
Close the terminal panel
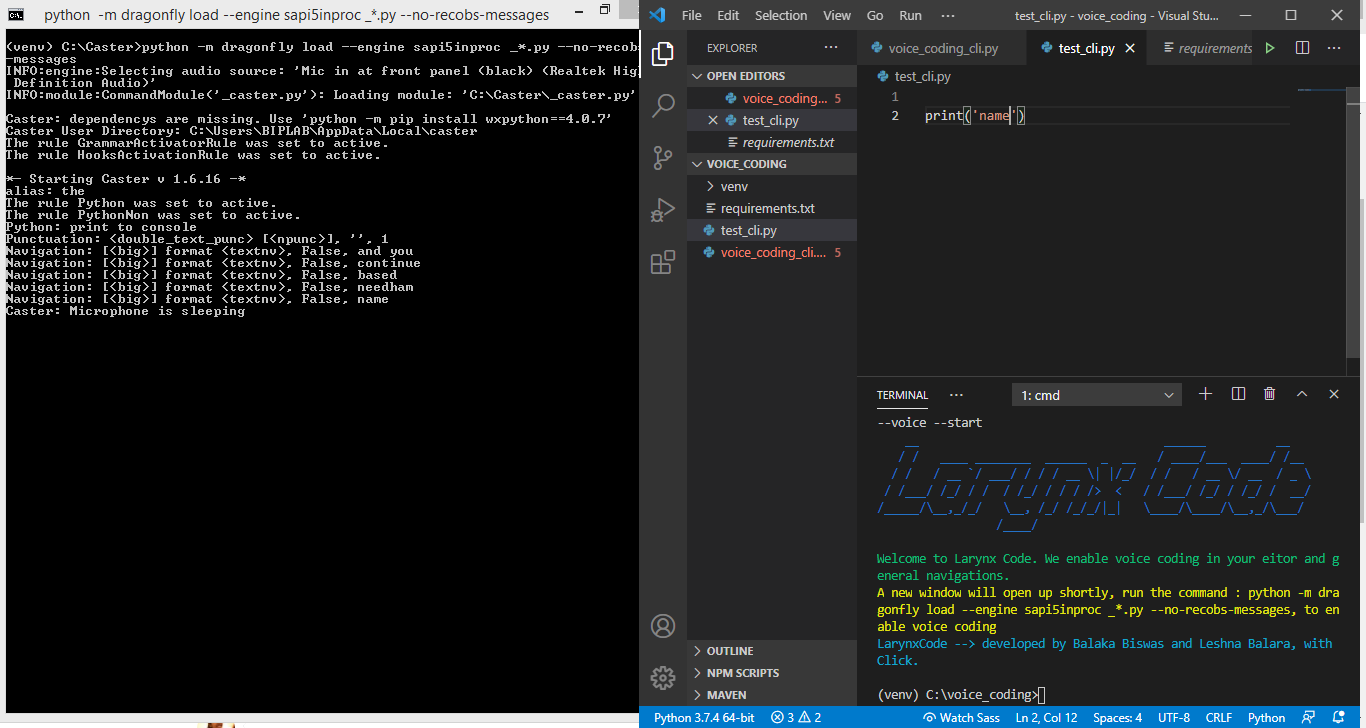(x=1334, y=394)
